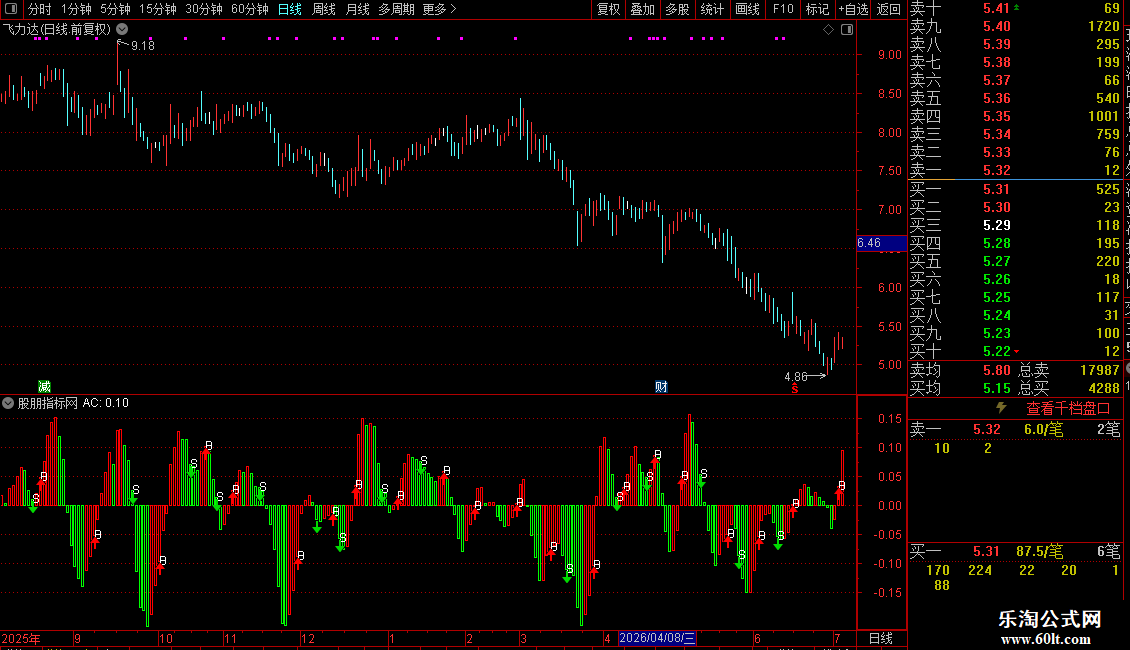Switch to 周线 weekly chart

tap(324, 9)
